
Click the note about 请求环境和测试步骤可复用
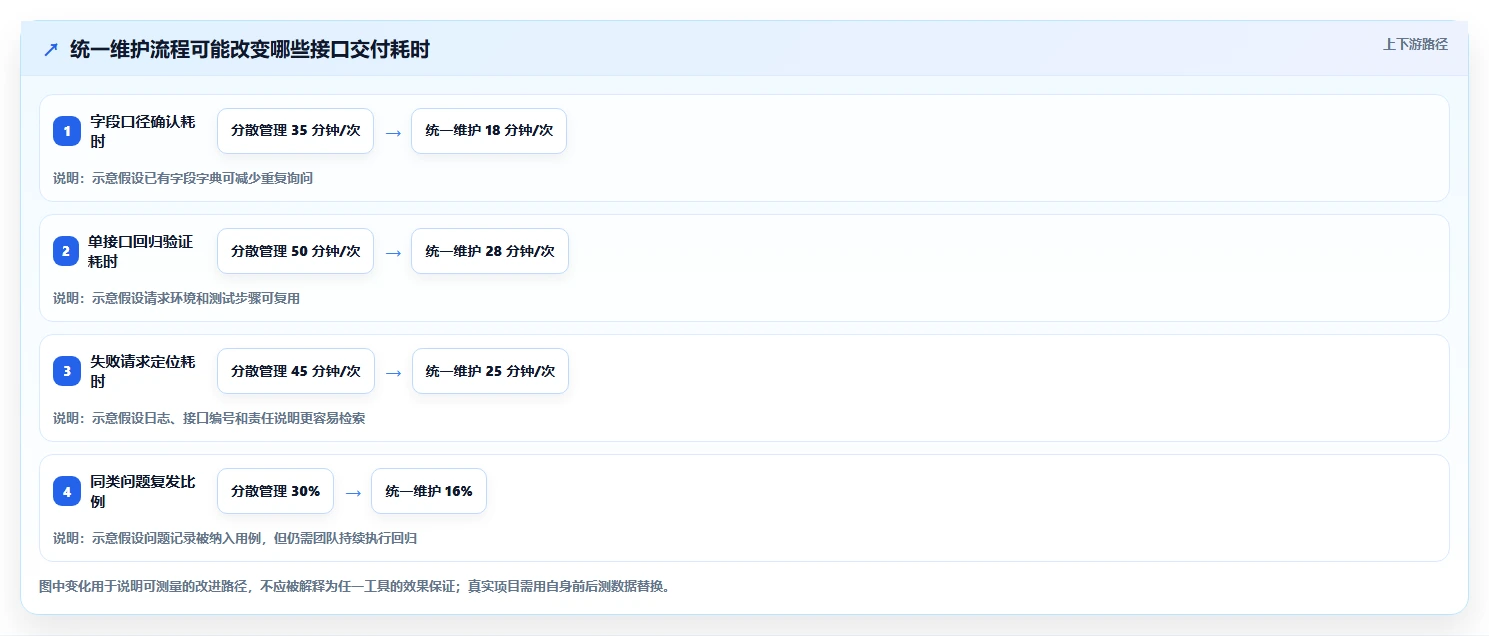(176, 298)
